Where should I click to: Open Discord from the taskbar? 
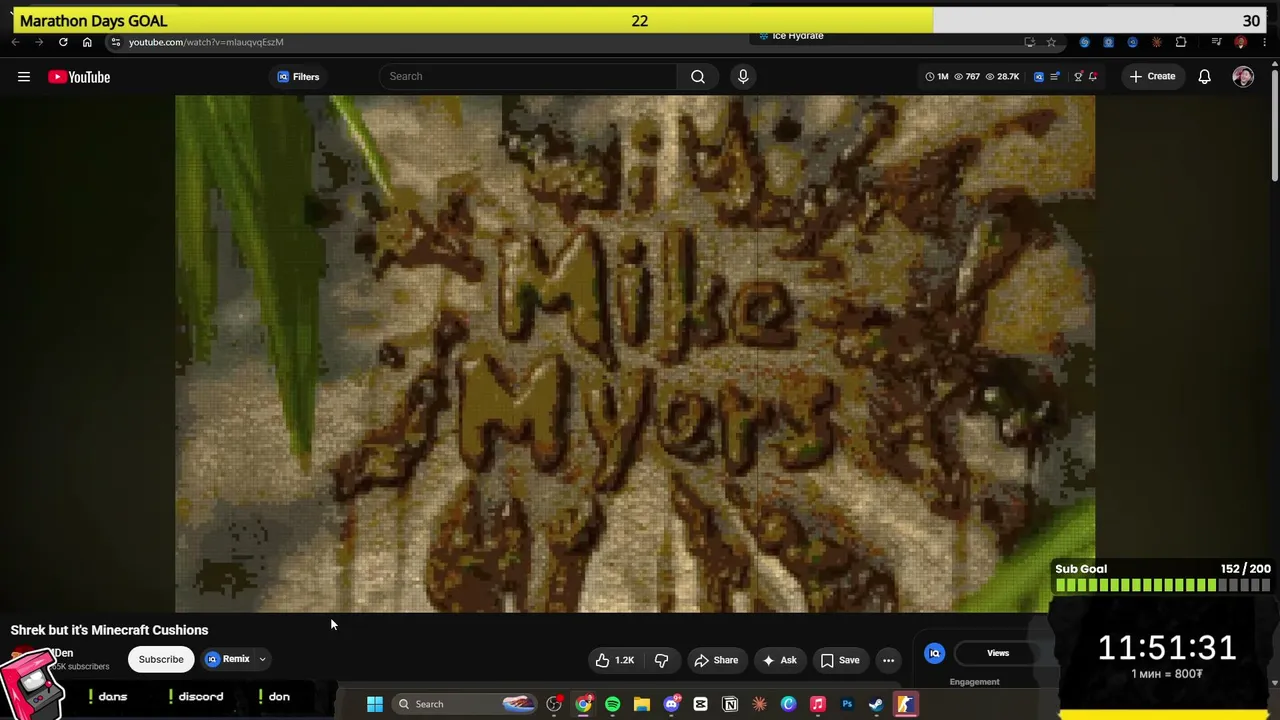coord(671,704)
